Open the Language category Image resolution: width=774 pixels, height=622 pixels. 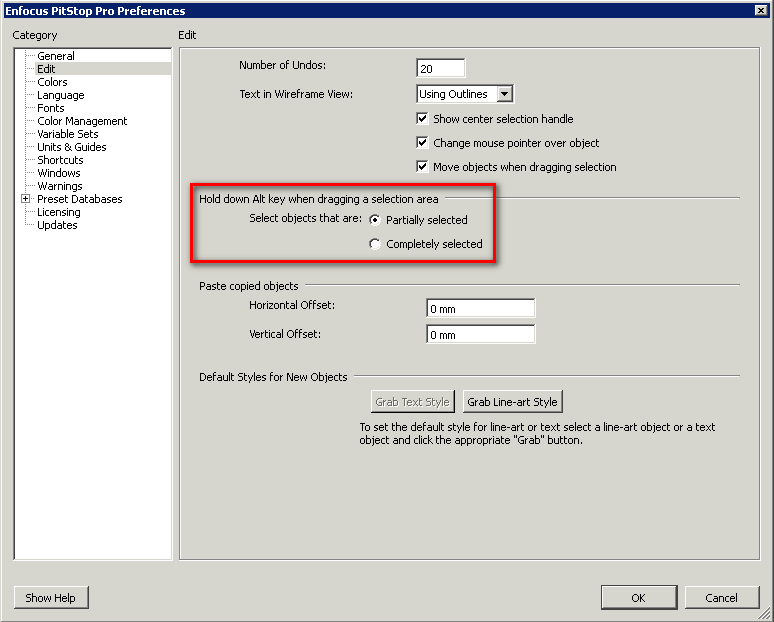coord(61,95)
